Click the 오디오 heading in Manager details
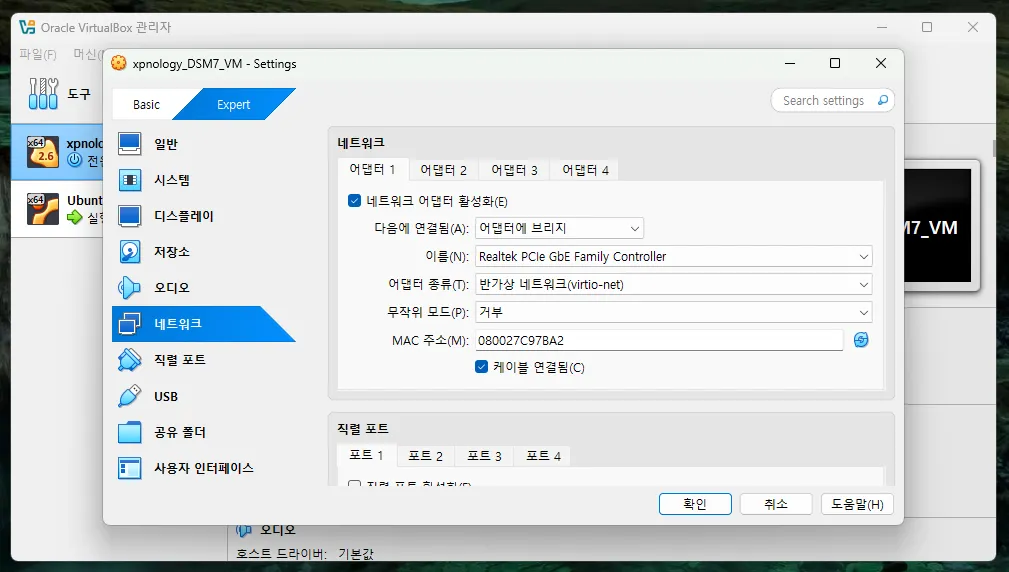The height and width of the screenshot is (572, 1009). click(x=277, y=530)
